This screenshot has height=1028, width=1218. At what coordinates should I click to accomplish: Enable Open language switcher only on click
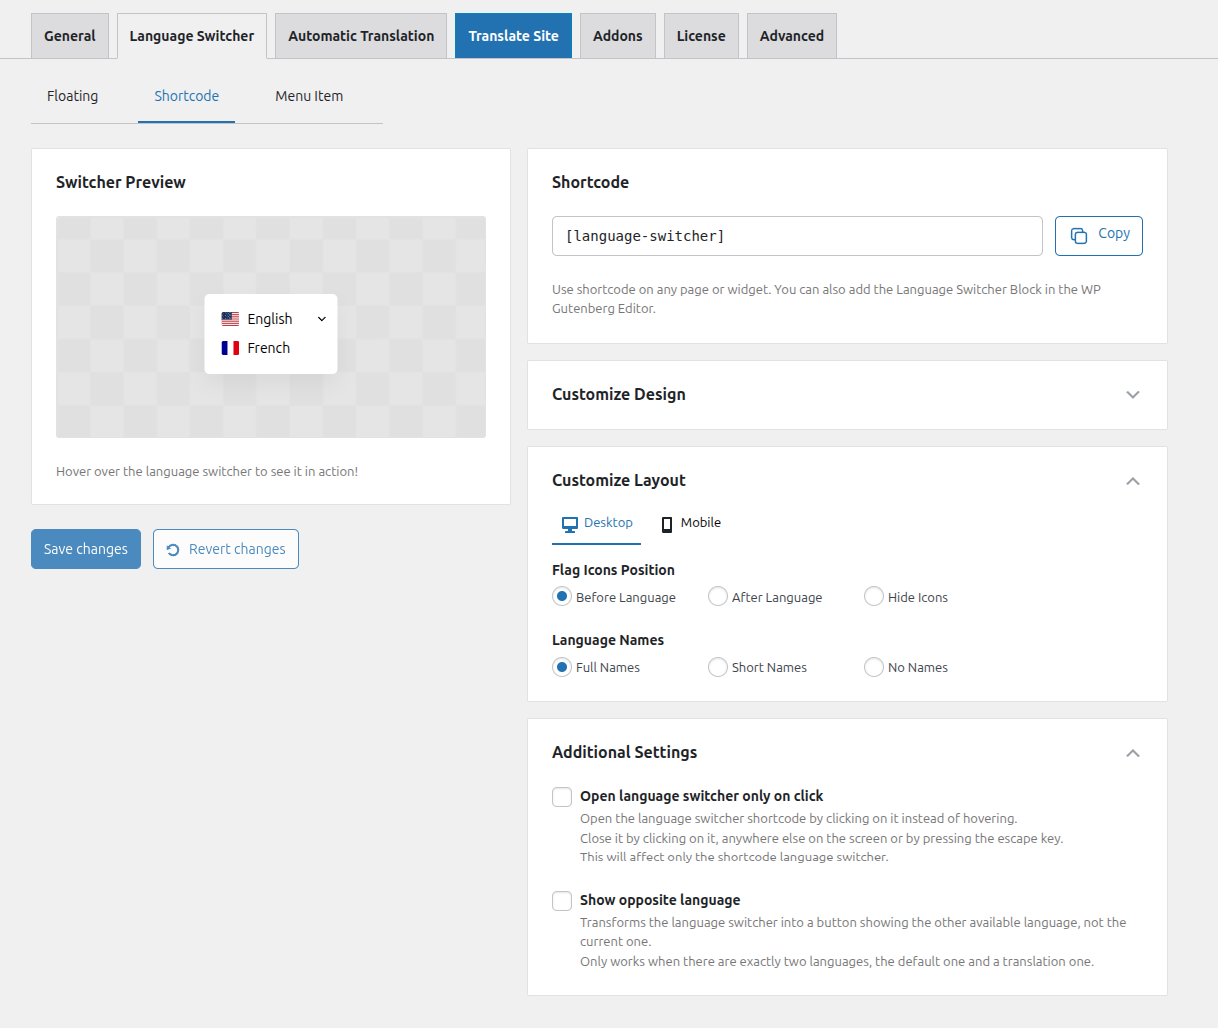[x=561, y=796]
